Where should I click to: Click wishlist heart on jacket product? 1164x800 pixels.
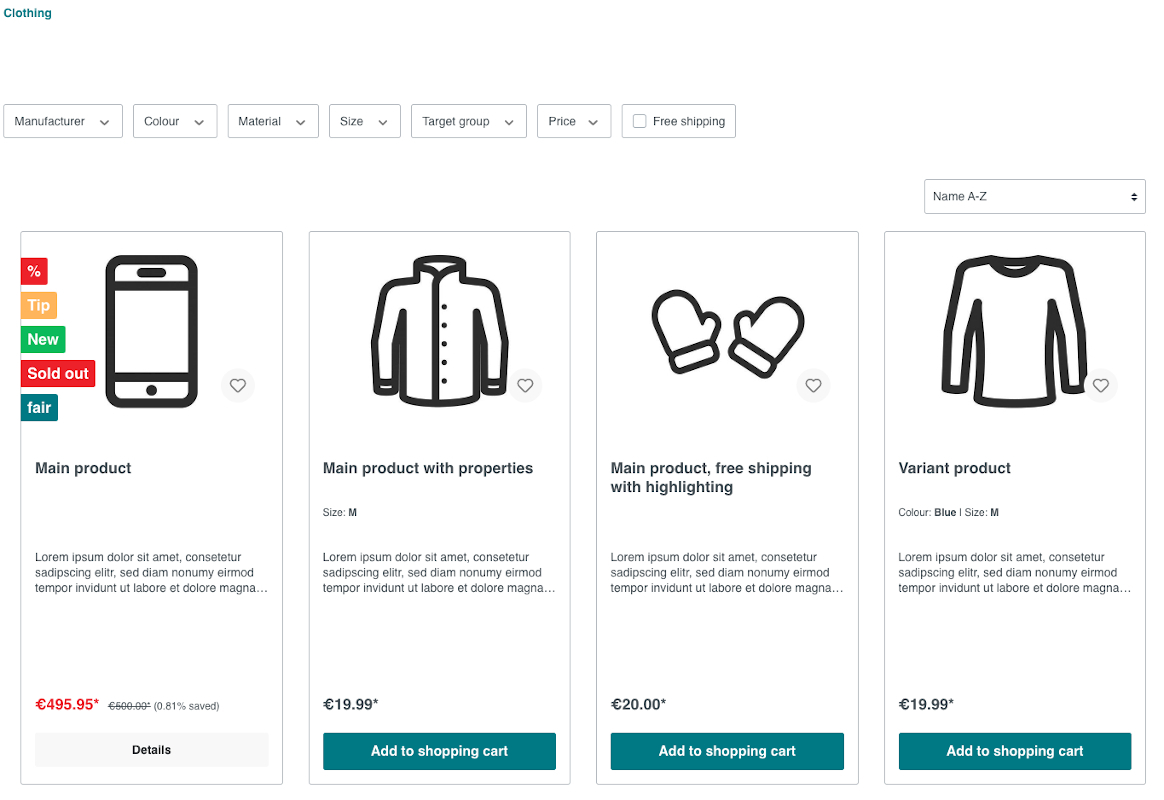(x=525, y=385)
